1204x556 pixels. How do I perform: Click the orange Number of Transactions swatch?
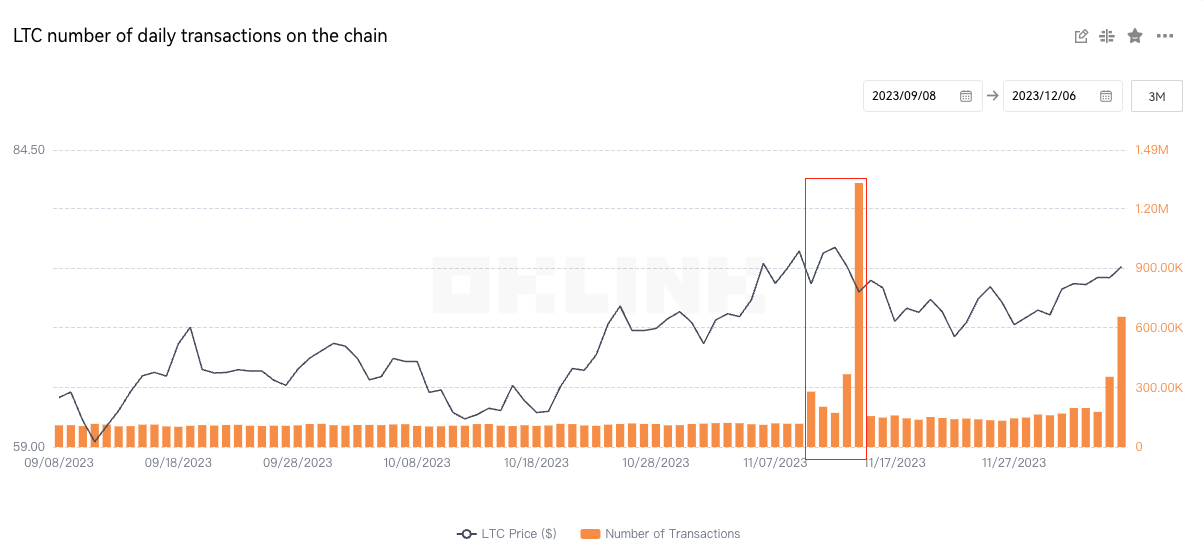click(x=590, y=534)
